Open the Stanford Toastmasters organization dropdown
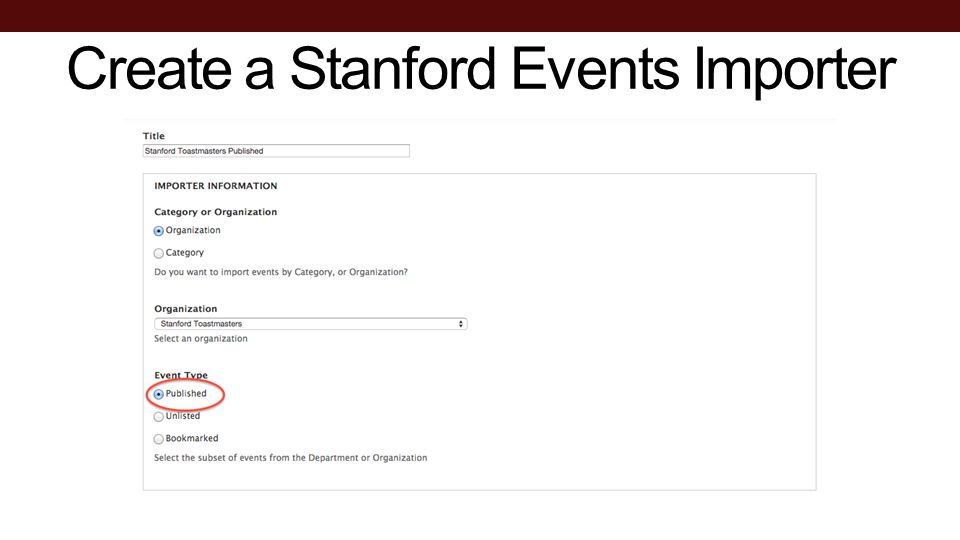This screenshot has width=960, height=540. 310,324
